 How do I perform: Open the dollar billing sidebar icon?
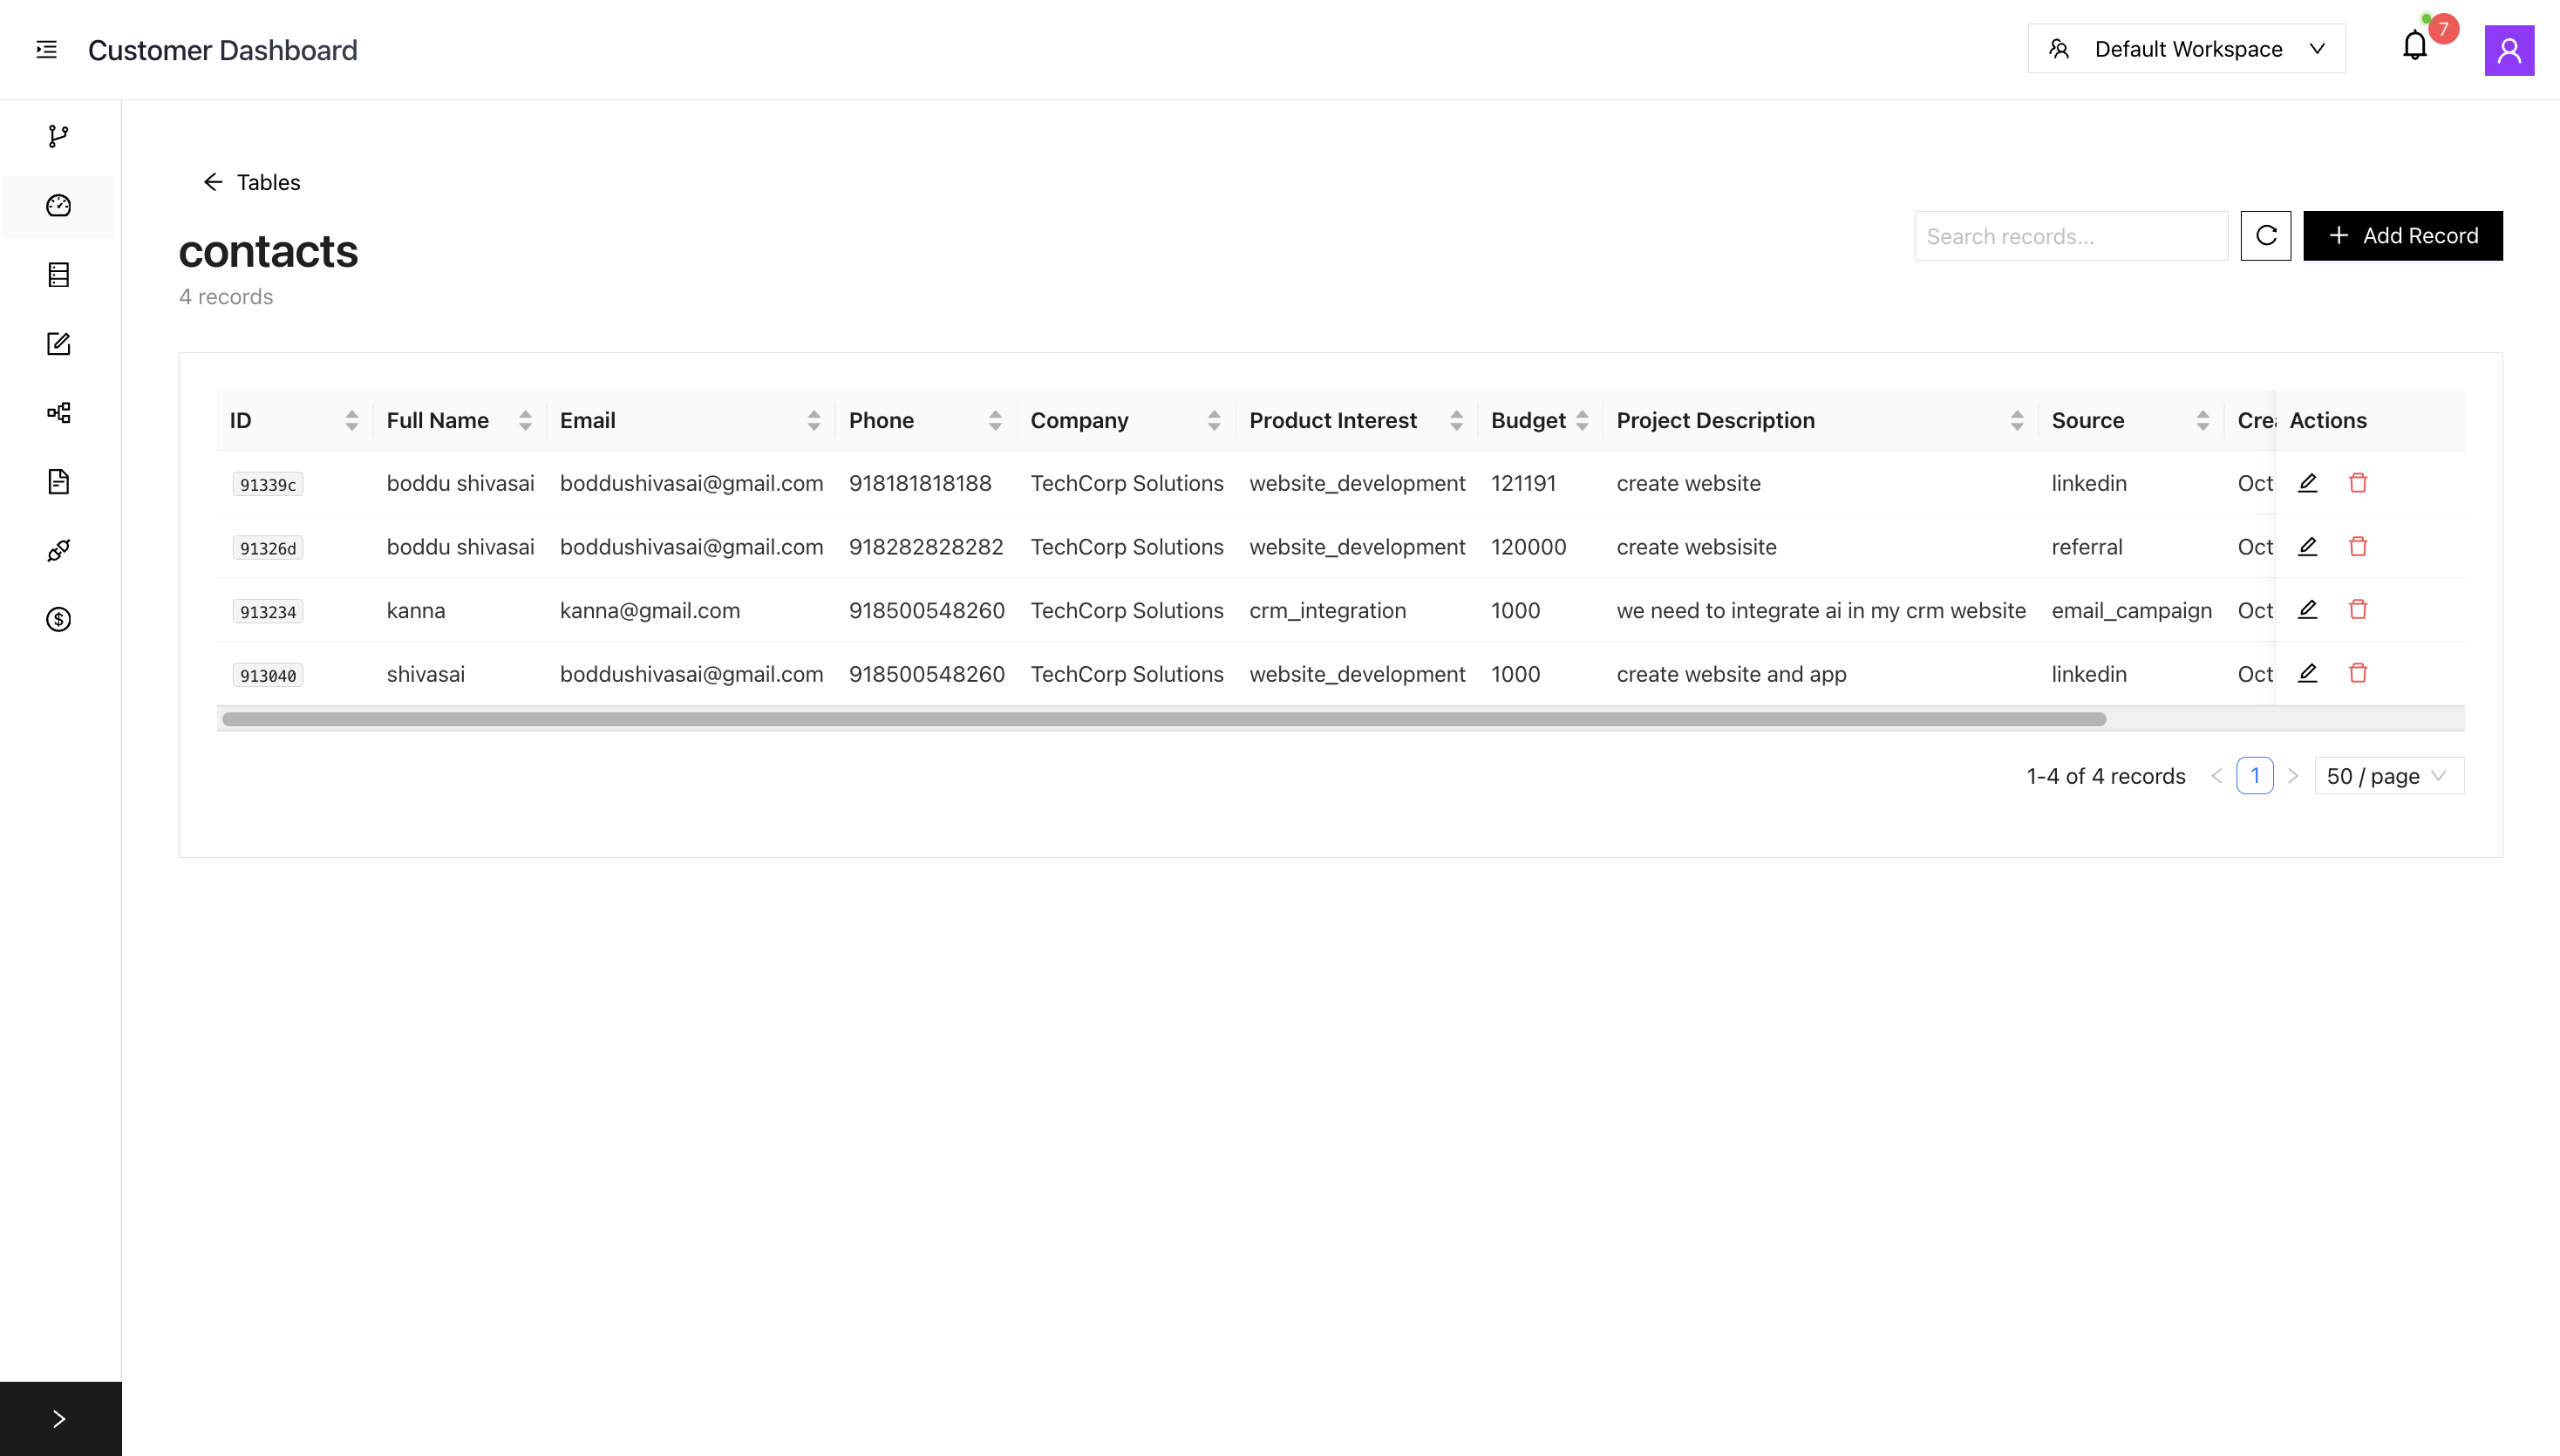pyautogui.click(x=58, y=620)
